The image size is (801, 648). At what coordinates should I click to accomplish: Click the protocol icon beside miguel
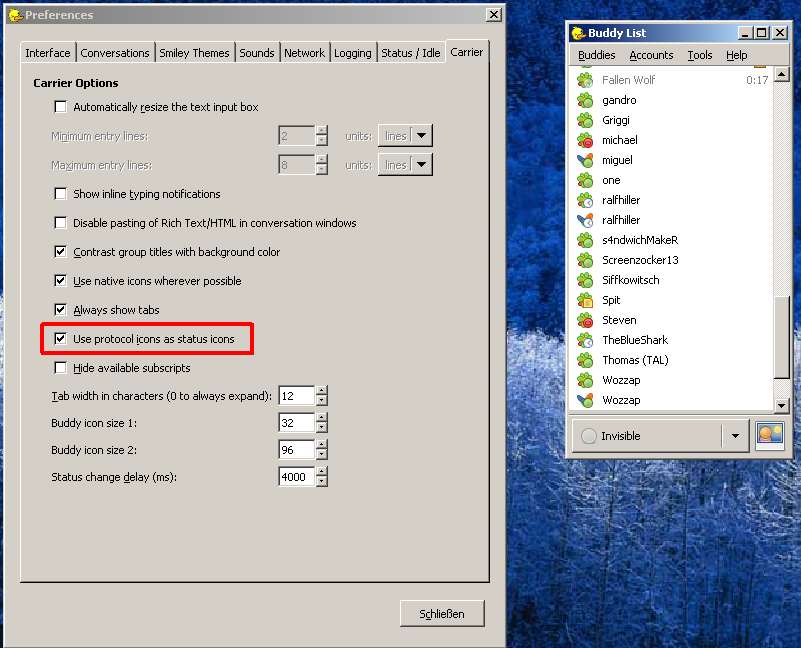pos(585,160)
